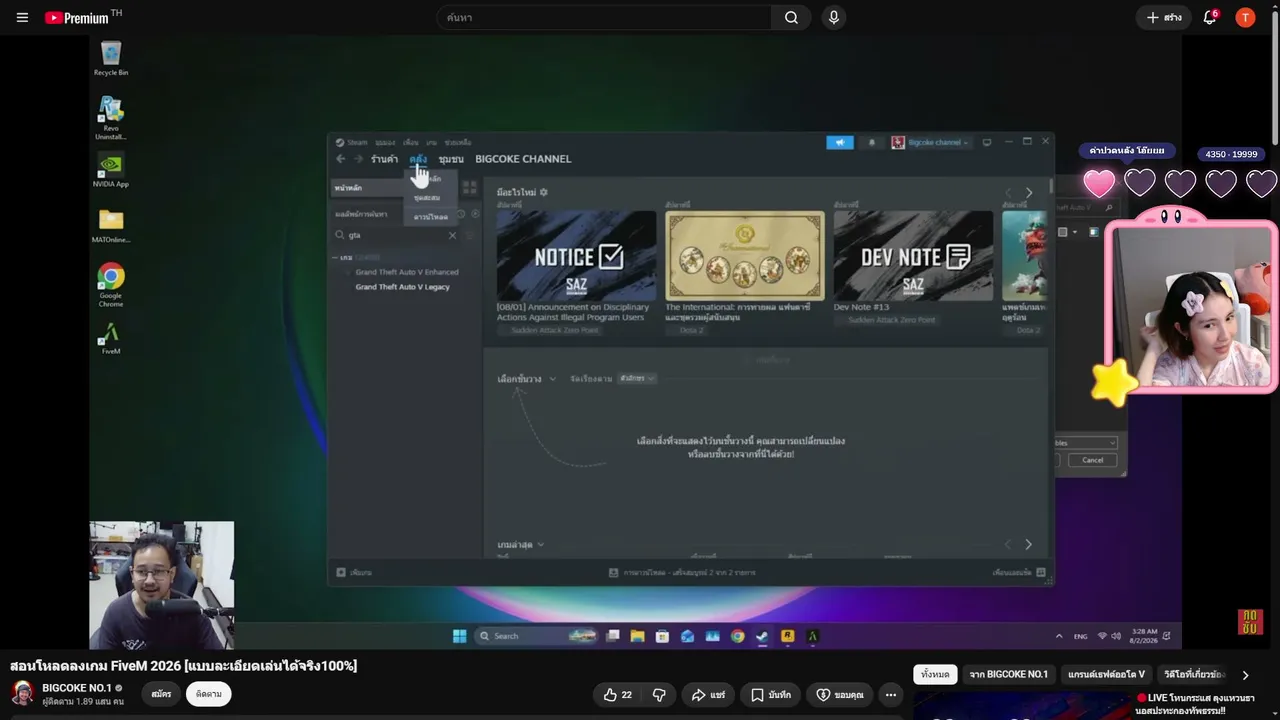Switch Steam library to grid view
Image resolution: width=1280 pixels, height=720 pixels.
(469, 188)
